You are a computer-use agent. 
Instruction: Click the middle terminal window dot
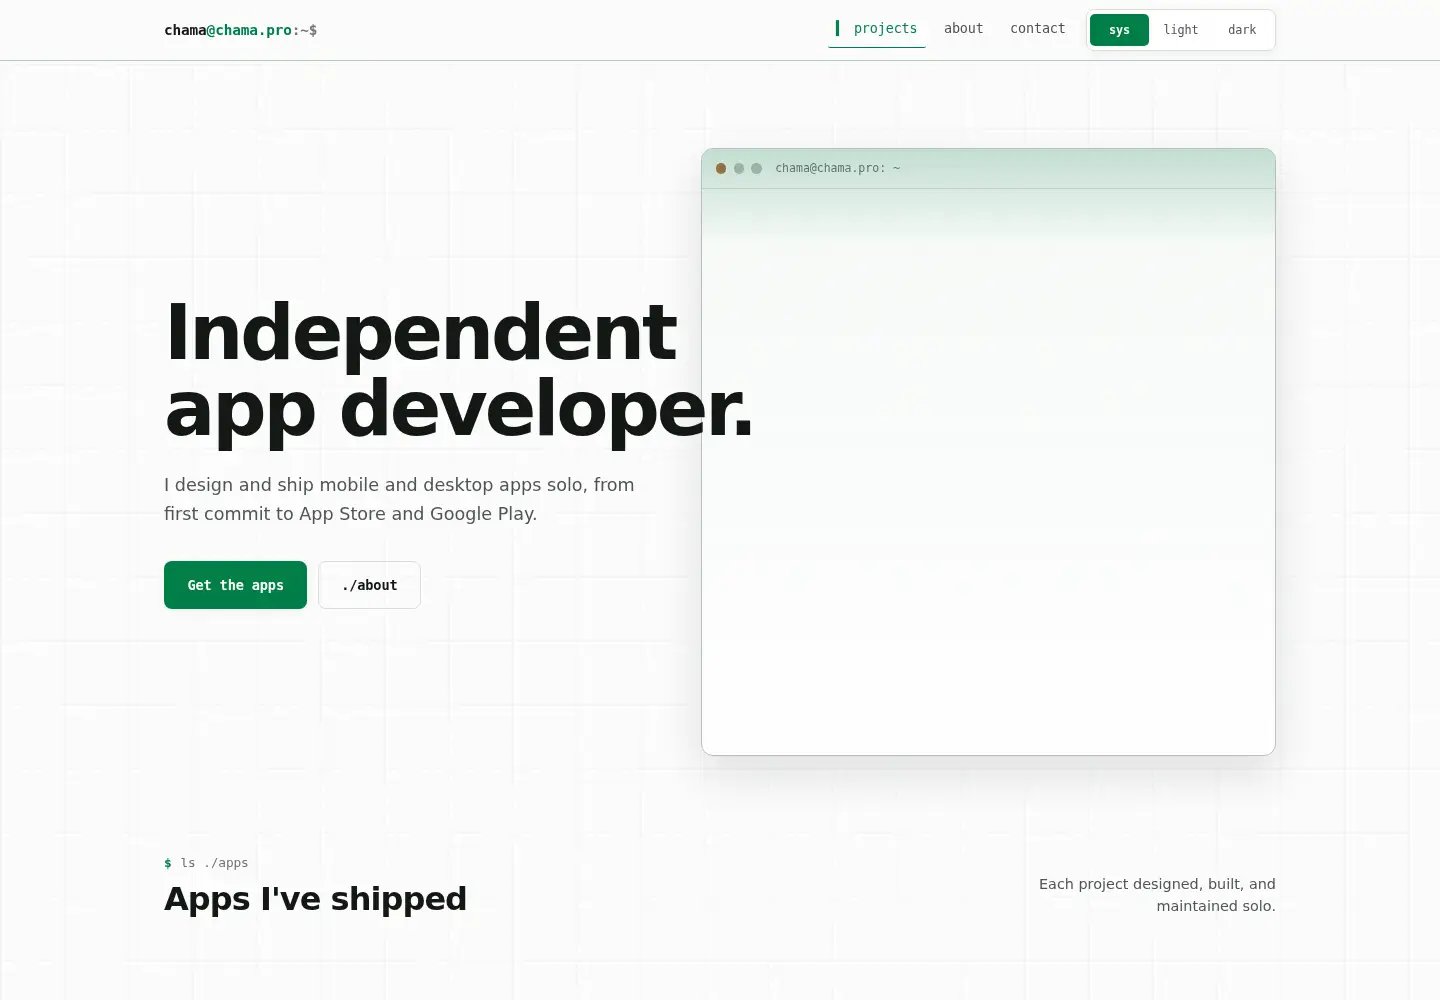(x=739, y=168)
